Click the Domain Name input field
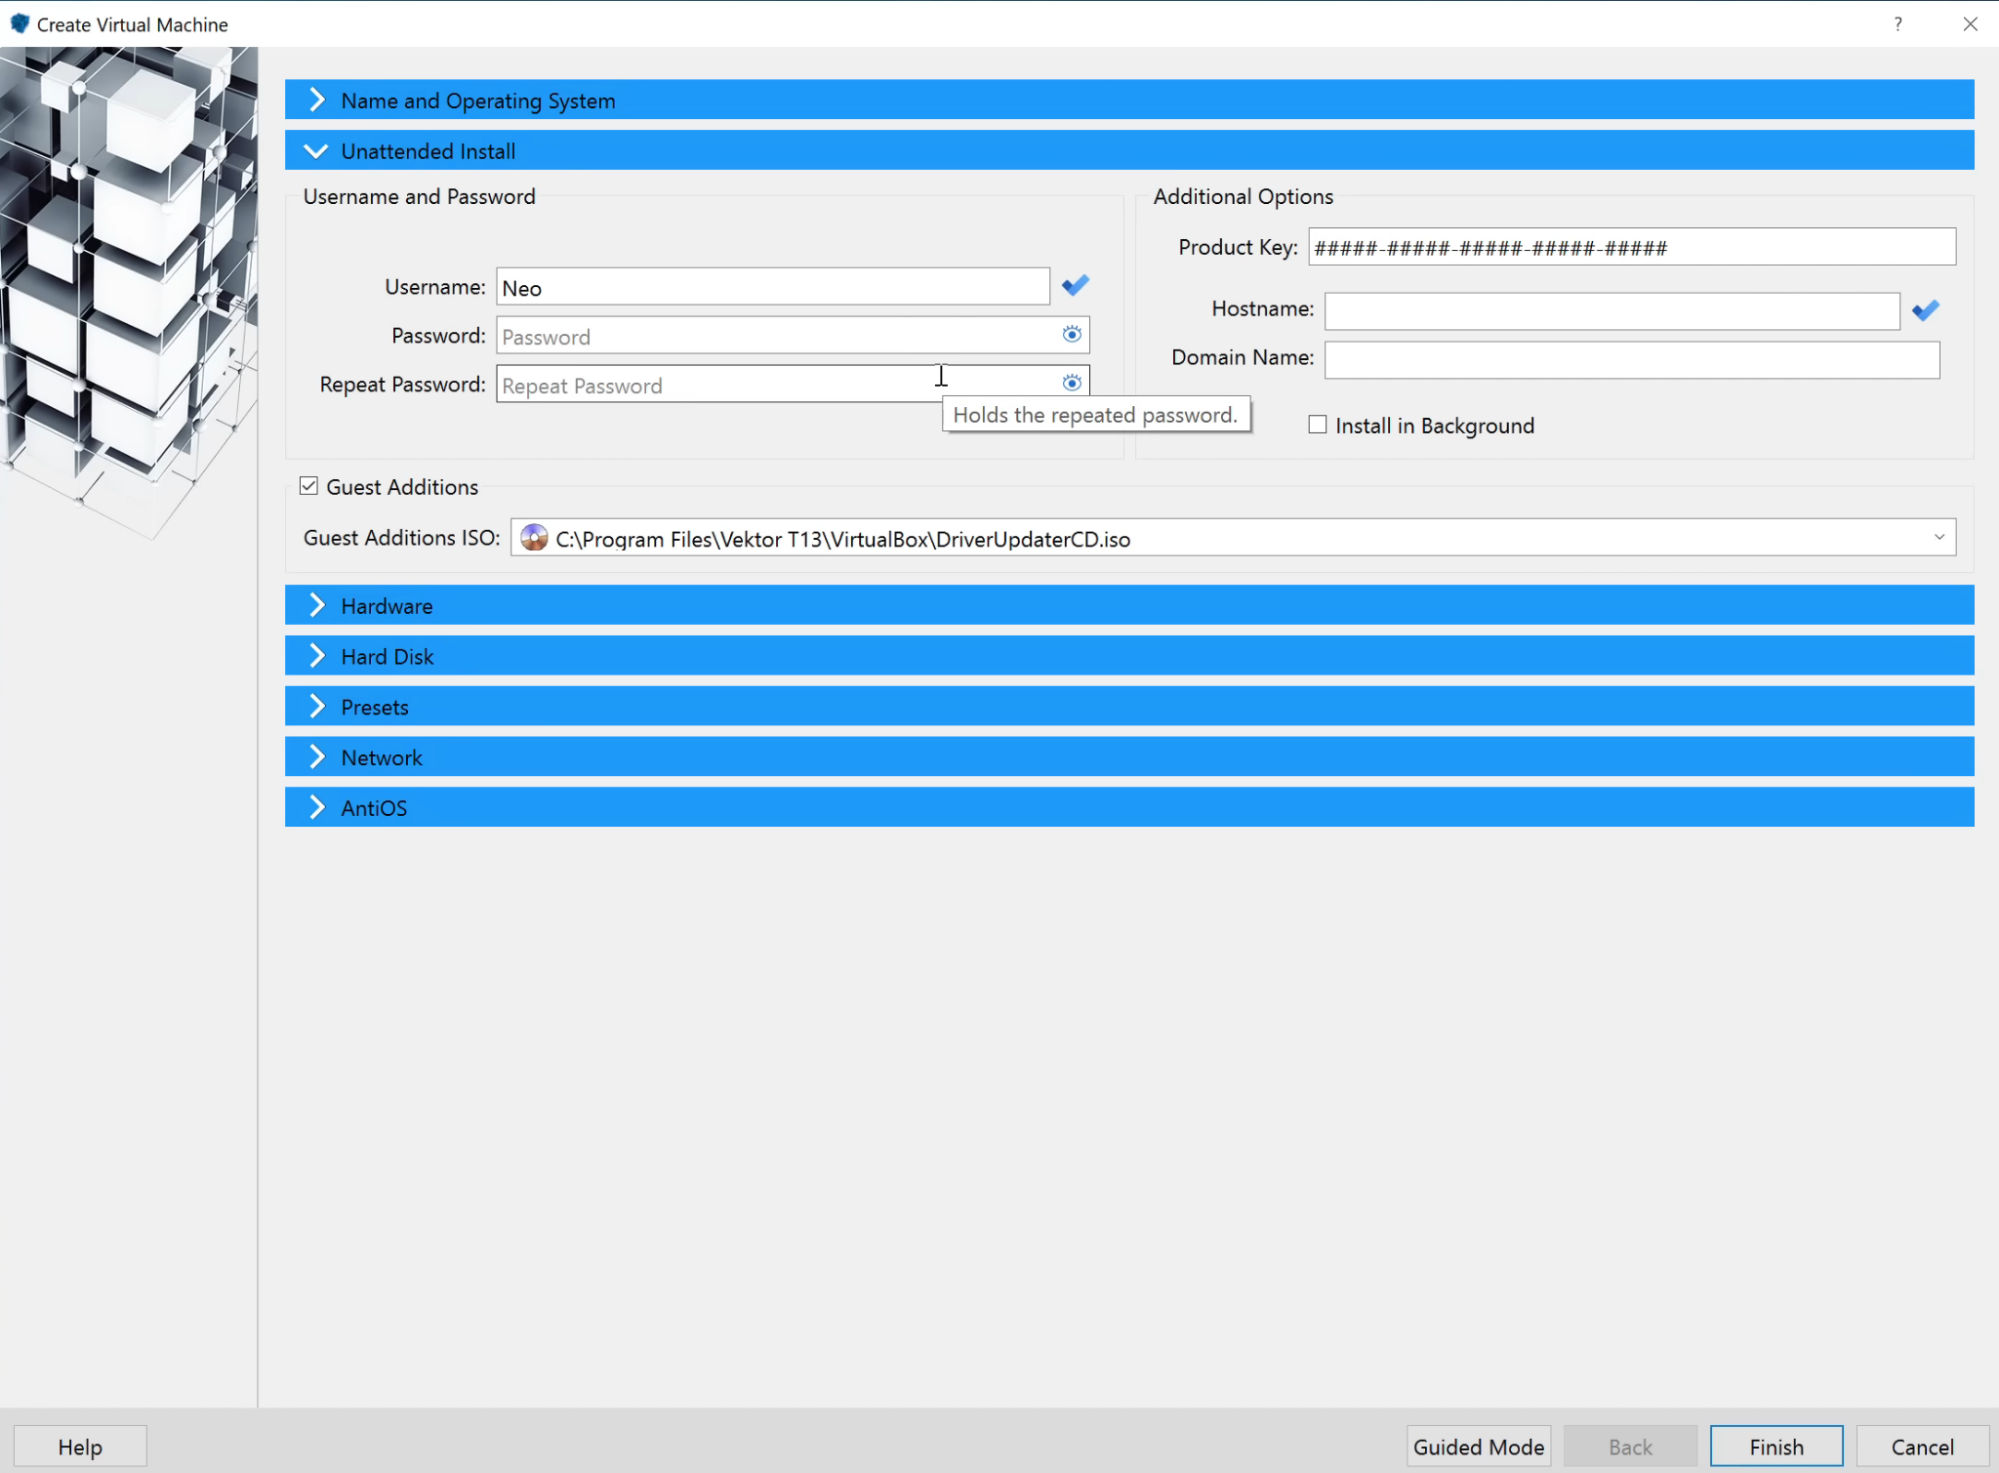Image resolution: width=1999 pixels, height=1473 pixels. point(1632,360)
